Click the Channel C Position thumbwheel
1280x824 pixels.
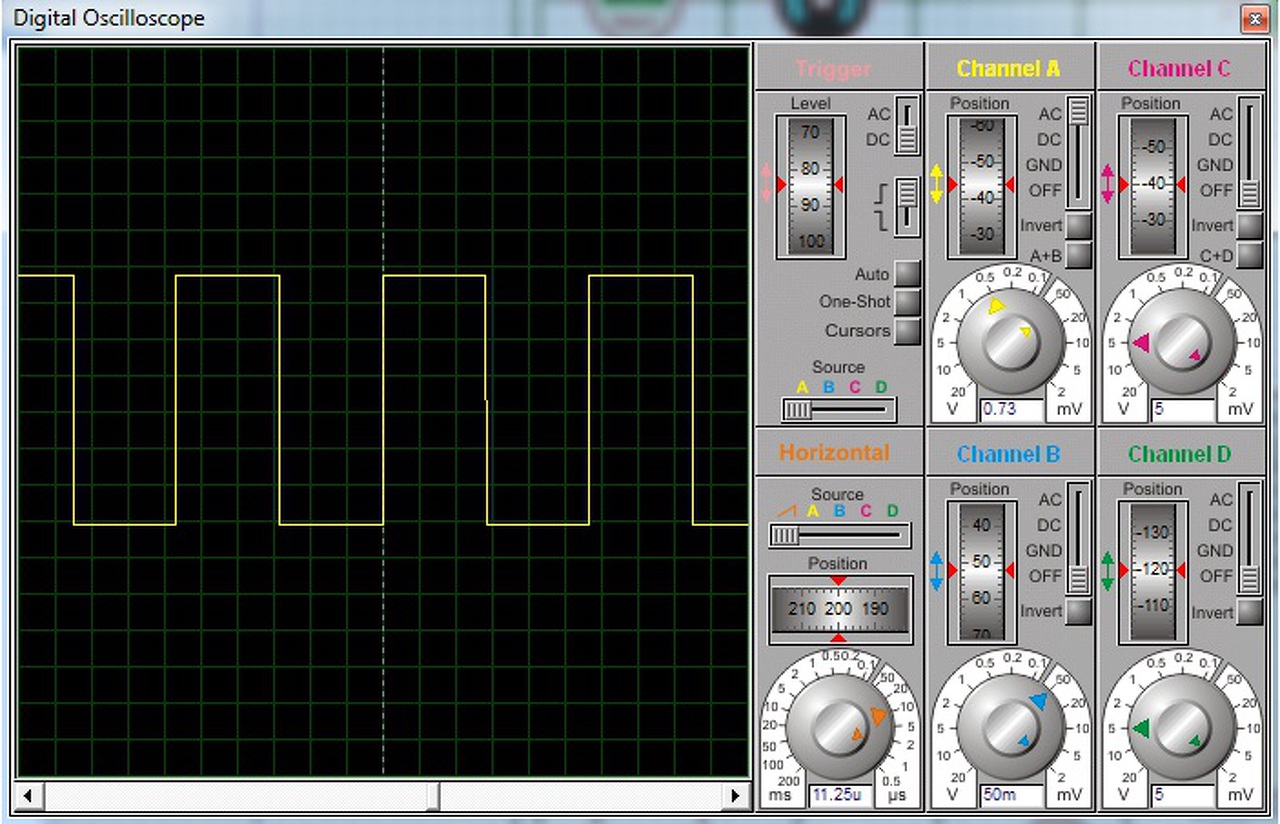(x=1152, y=186)
